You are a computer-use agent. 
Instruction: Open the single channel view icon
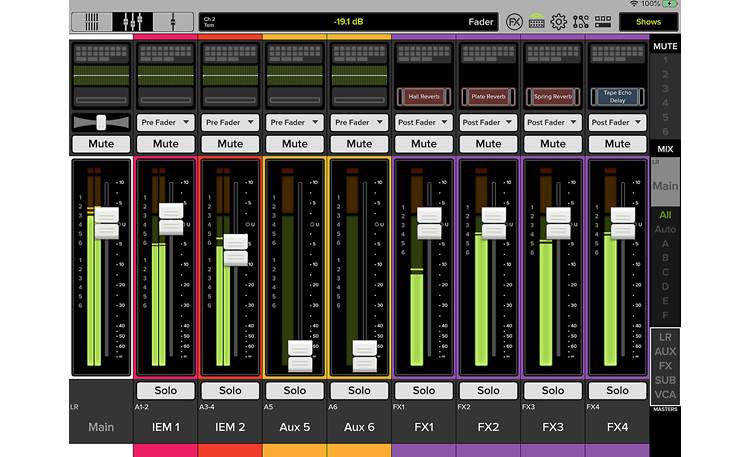click(173, 22)
